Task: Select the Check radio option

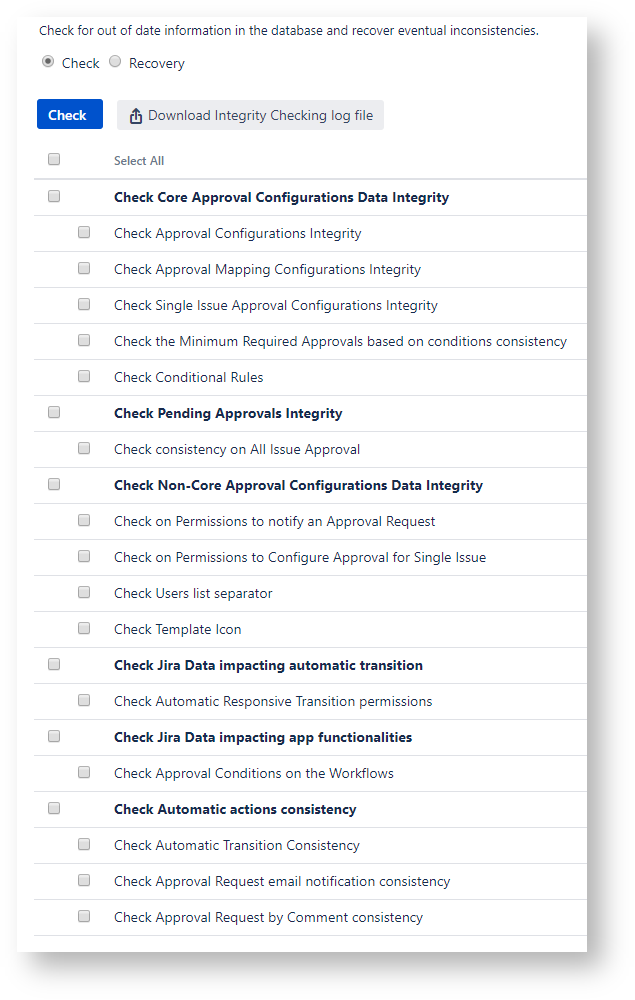Action: [48, 62]
